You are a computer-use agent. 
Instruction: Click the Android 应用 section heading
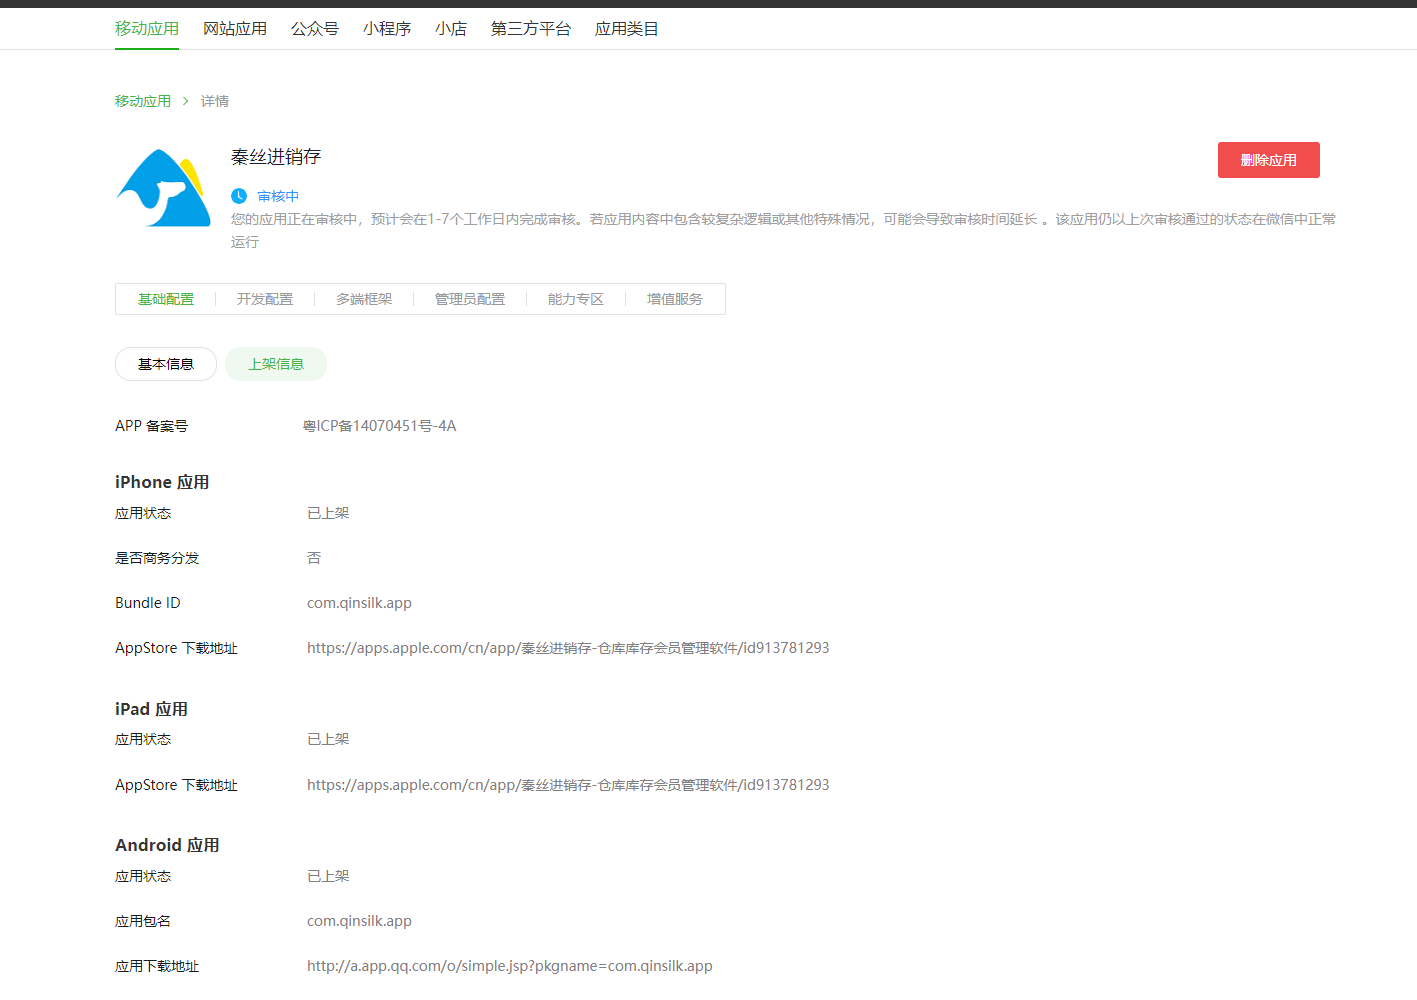pyautogui.click(x=167, y=845)
